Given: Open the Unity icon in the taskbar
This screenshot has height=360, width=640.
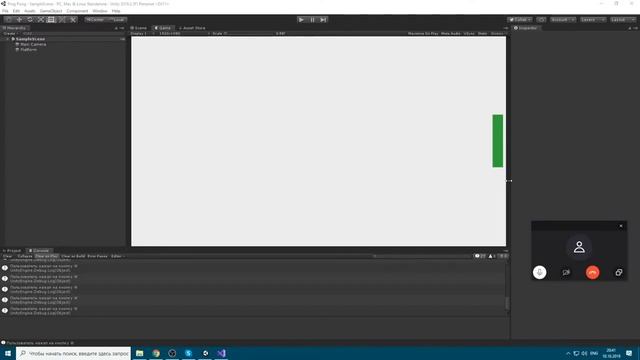Looking at the screenshot, I should pyautogui.click(x=205, y=353).
